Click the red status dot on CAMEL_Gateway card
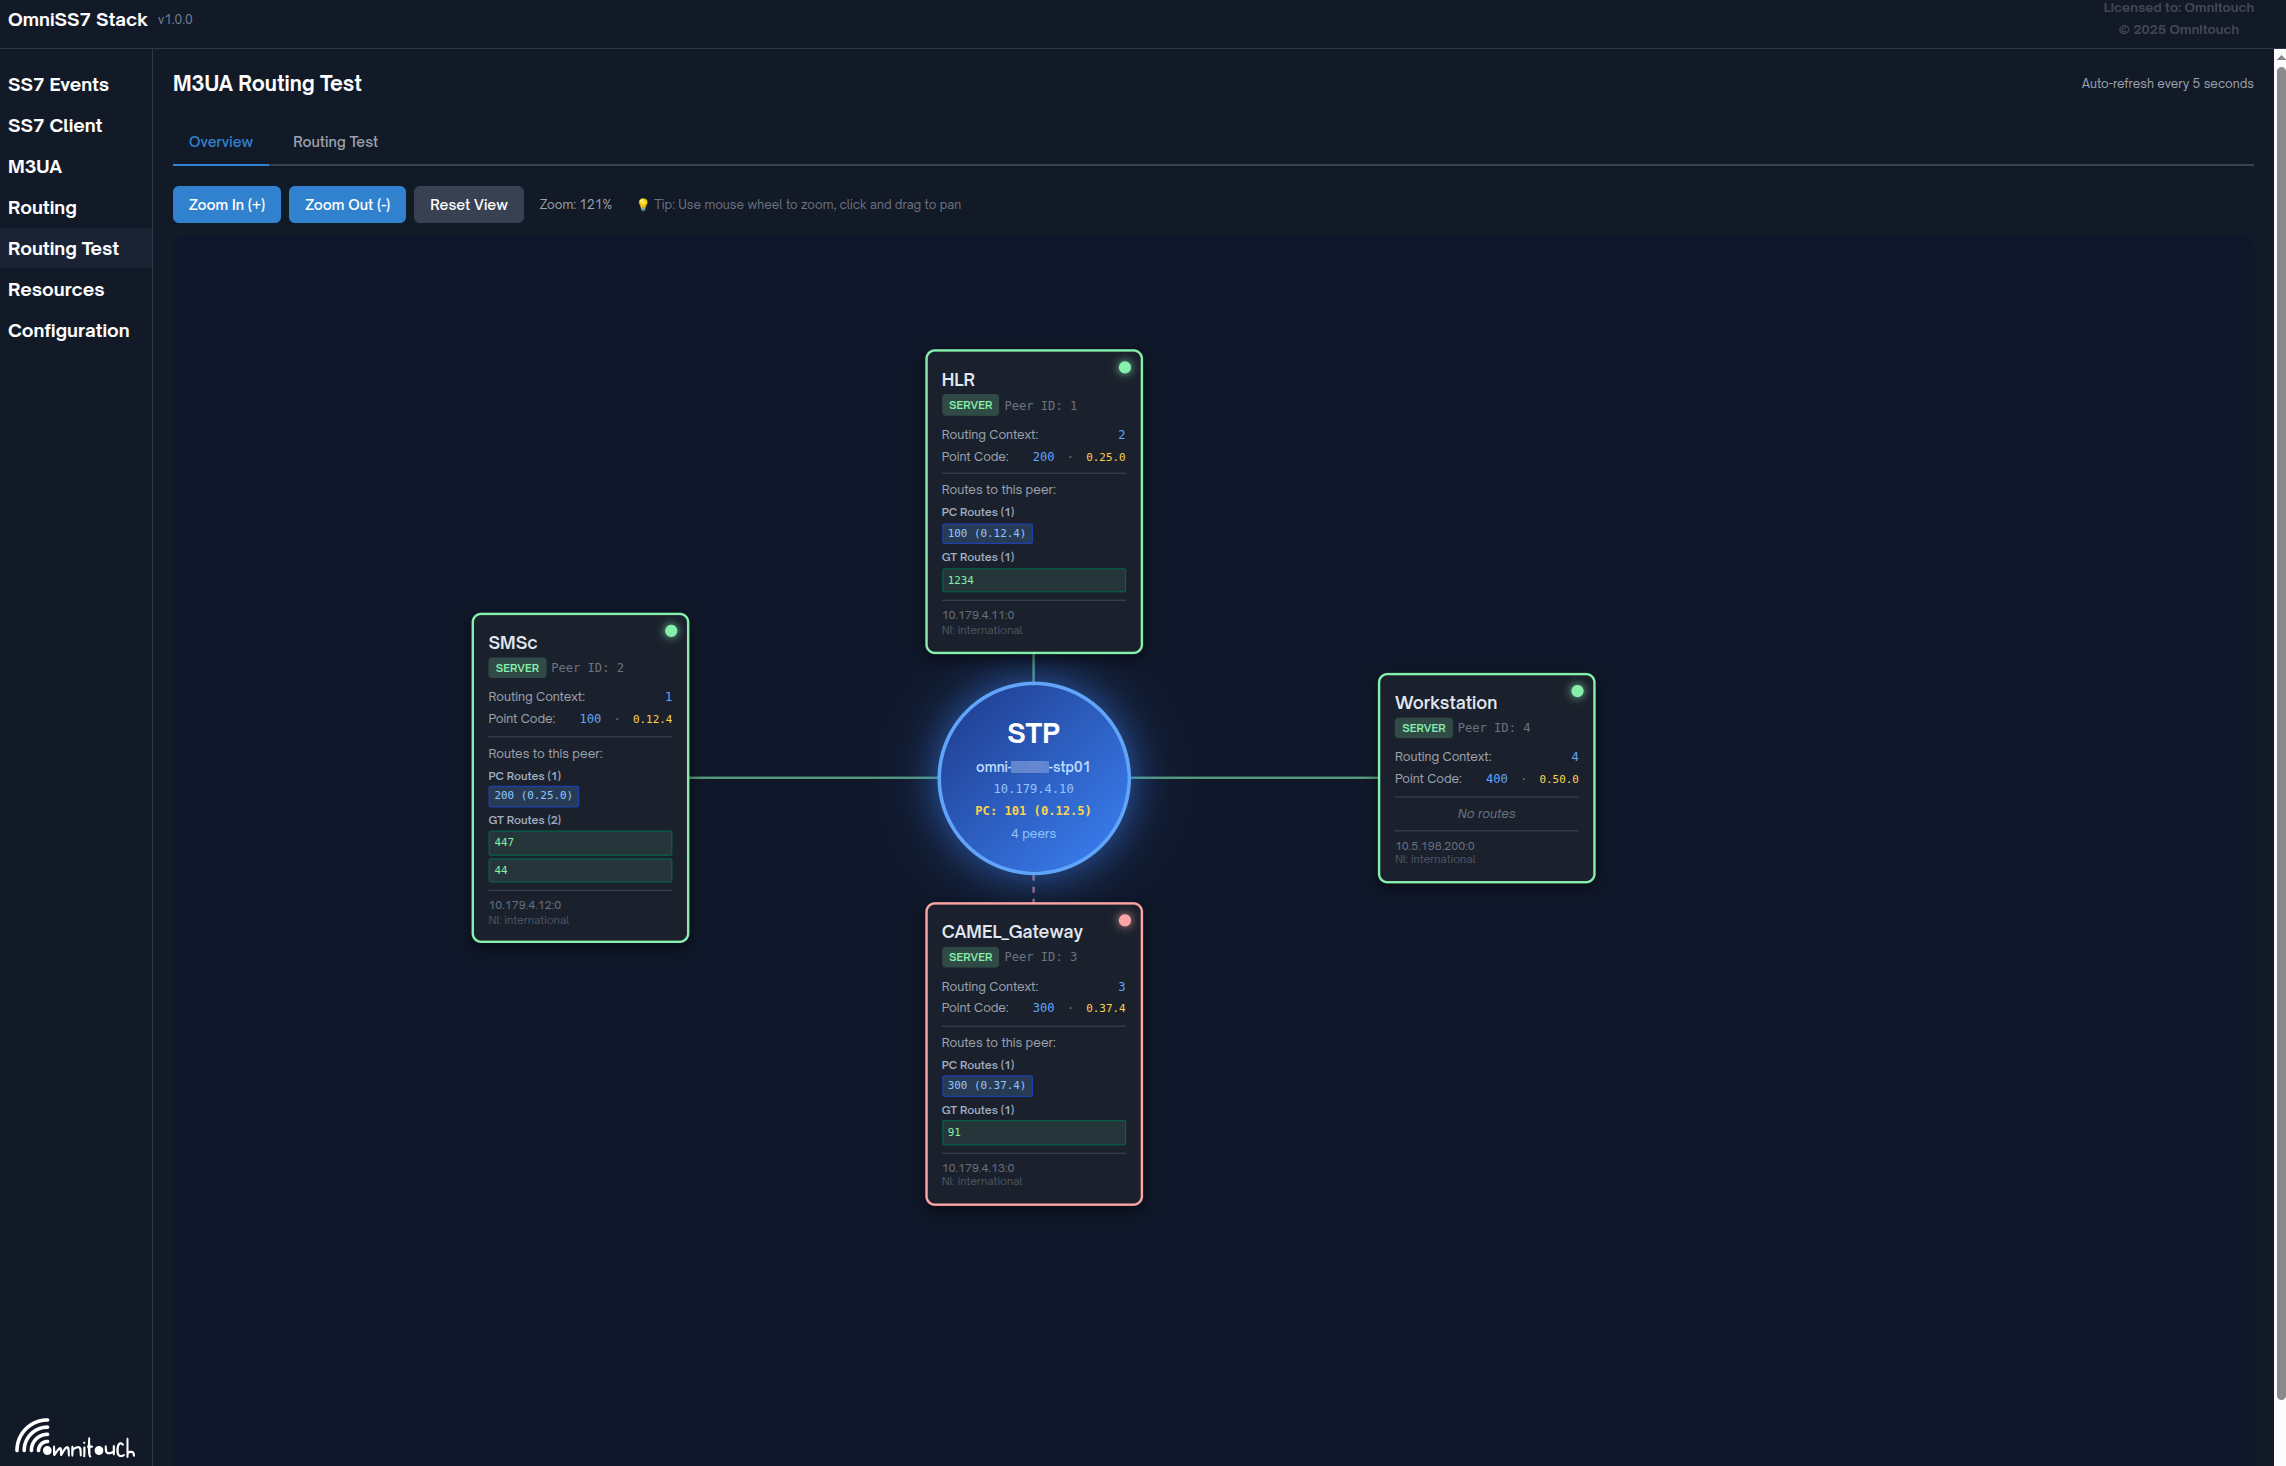This screenshot has height=1466, width=2286. pyautogui.click(x=1124, y=920)
